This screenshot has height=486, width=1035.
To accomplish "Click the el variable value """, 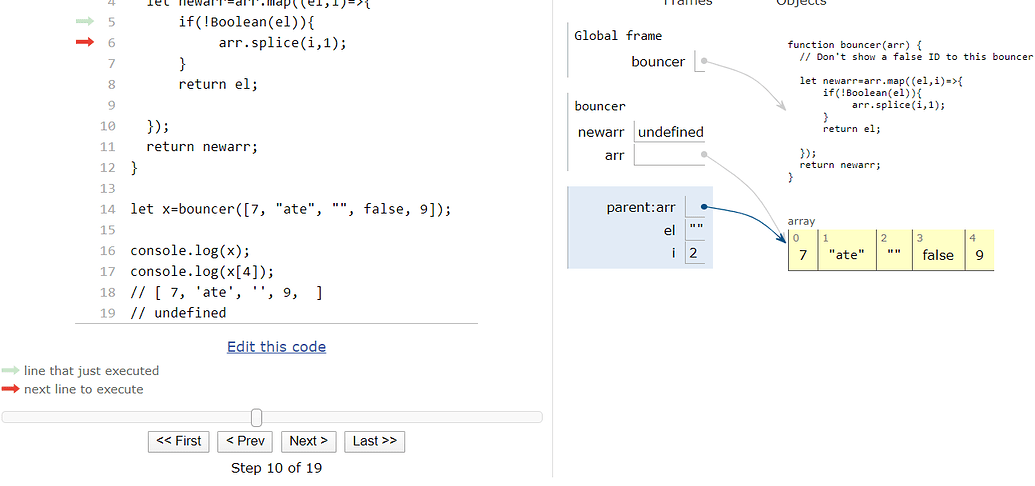I will tap(696, 230).
